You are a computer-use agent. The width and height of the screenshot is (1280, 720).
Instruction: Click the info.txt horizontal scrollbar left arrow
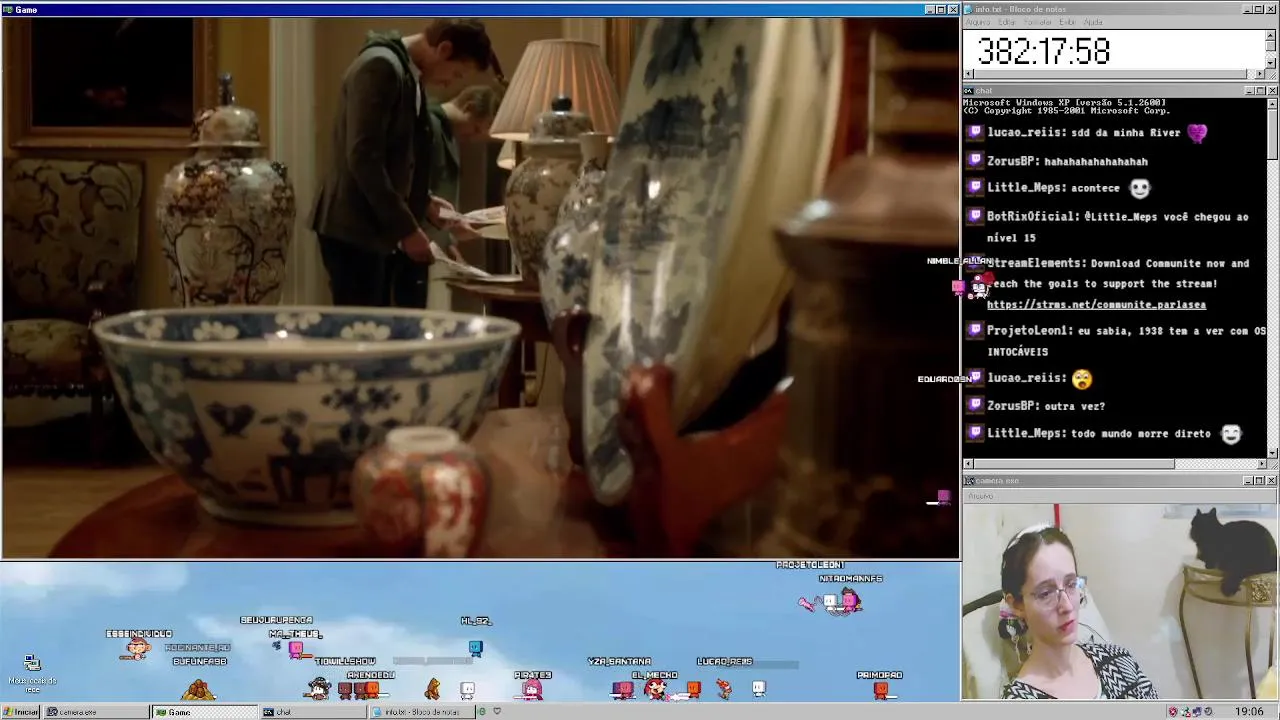(x=968, y=74)
